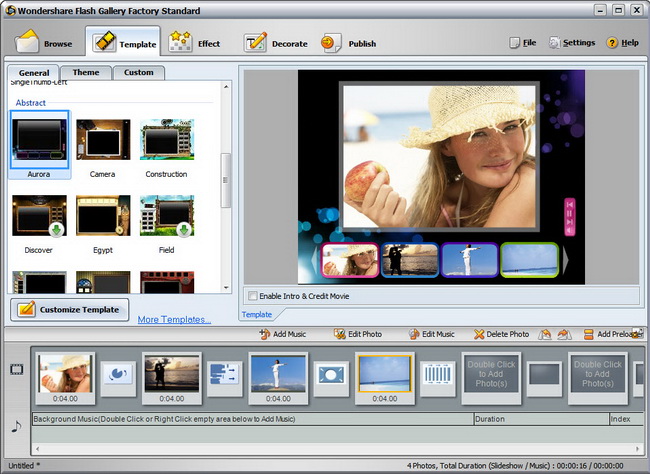Select the Egypt template thumbnail
The height and width of the screenshot is (474, 650).
(x=102, y=217)
